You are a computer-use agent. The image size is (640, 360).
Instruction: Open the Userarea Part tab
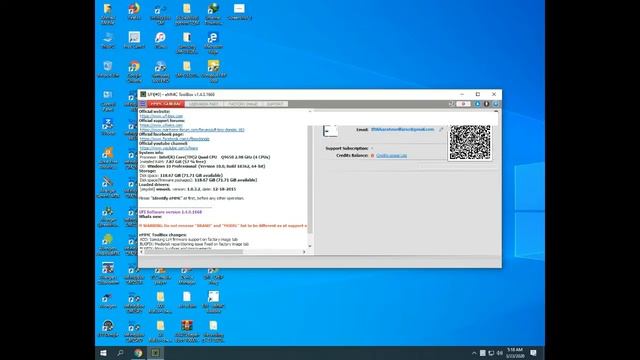click(x=204, y=104)
